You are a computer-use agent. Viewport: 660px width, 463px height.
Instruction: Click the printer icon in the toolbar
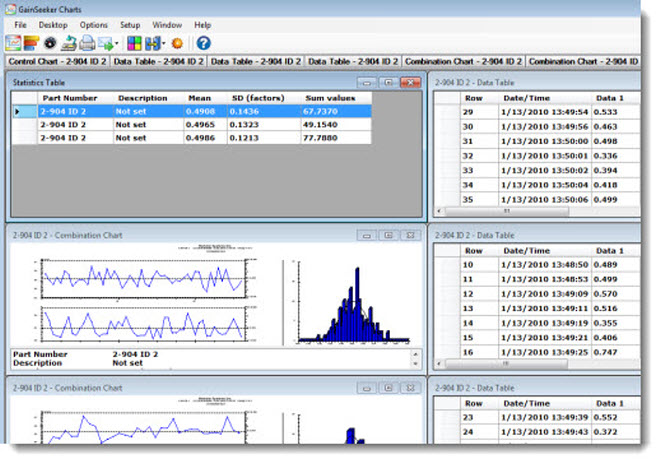click(x=87, y=43)
